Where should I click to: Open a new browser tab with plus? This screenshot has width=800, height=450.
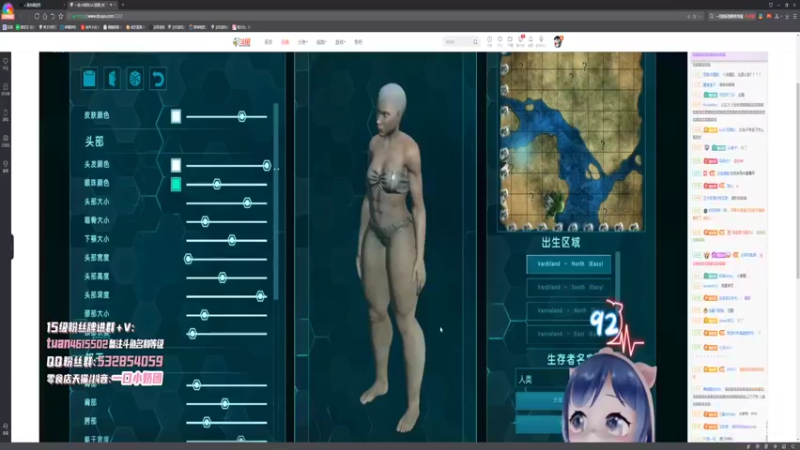[122, 5]
